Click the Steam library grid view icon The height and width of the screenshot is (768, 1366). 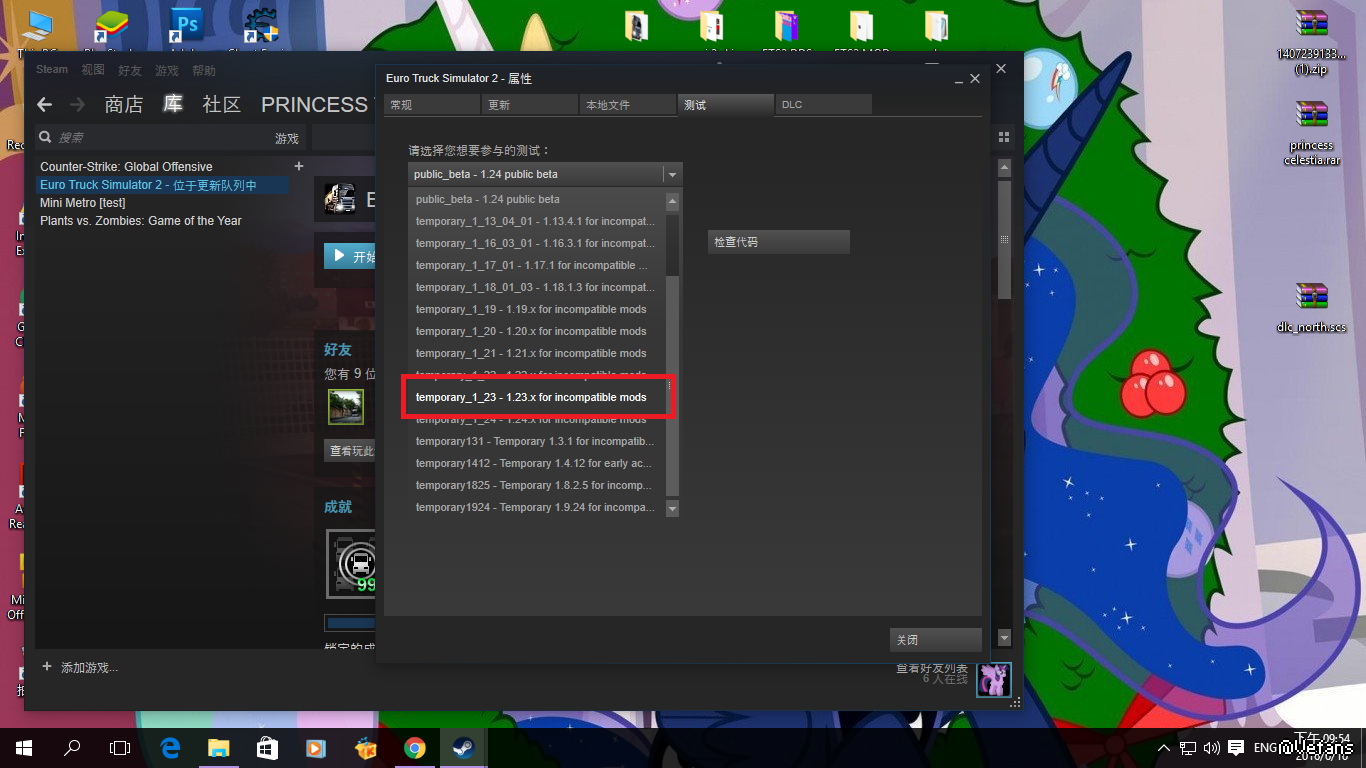pyautogui.click(x=1004, y=137)
